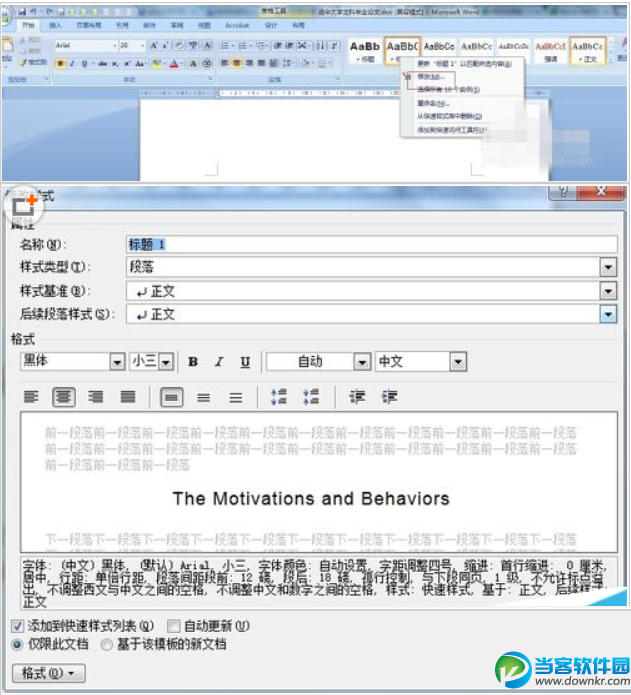Click the Save icon in quick access toolbar
This screenshot has width=631, height=695.
22,12
